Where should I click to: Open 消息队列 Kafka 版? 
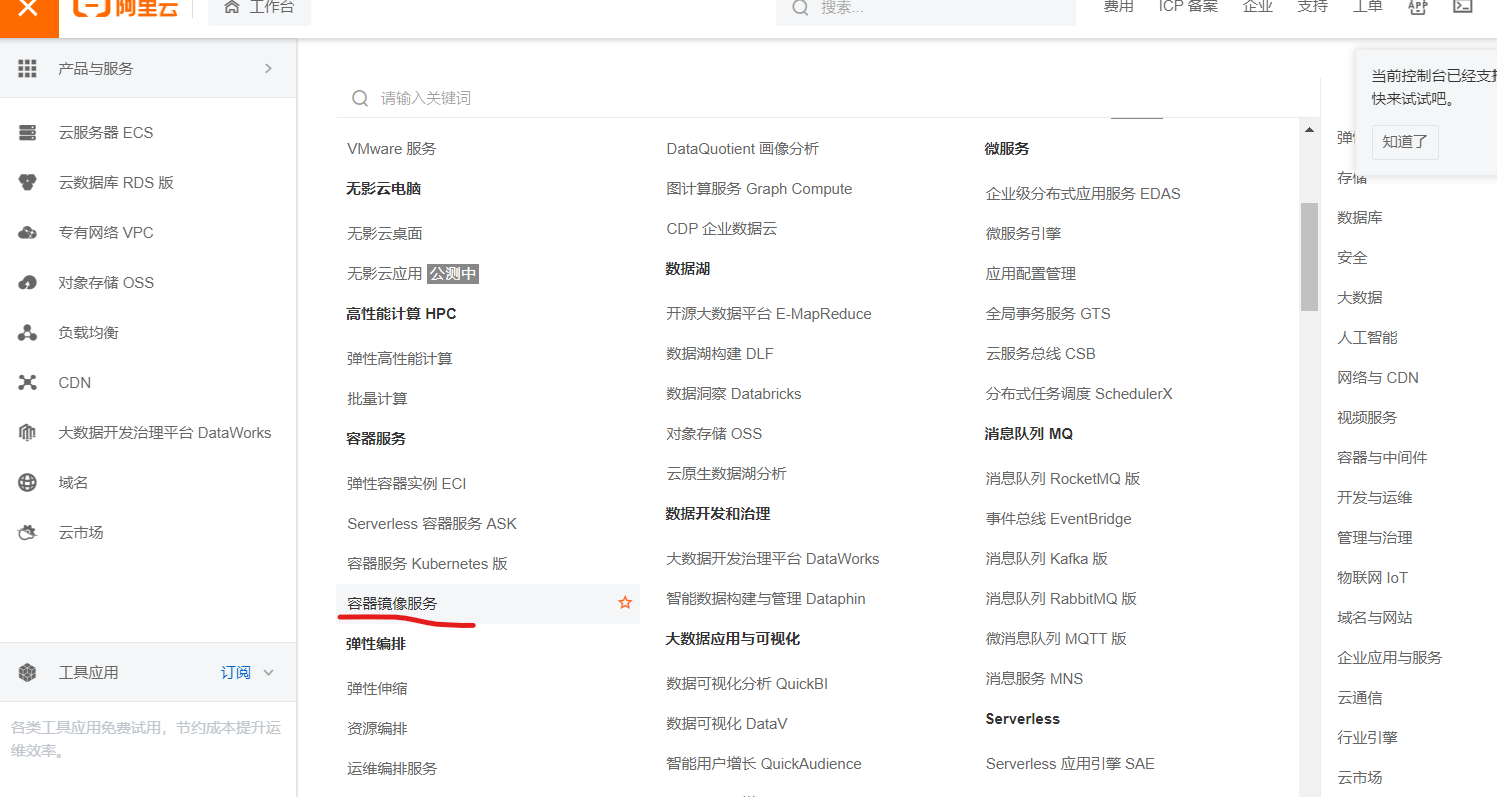tap(1047, 559)
